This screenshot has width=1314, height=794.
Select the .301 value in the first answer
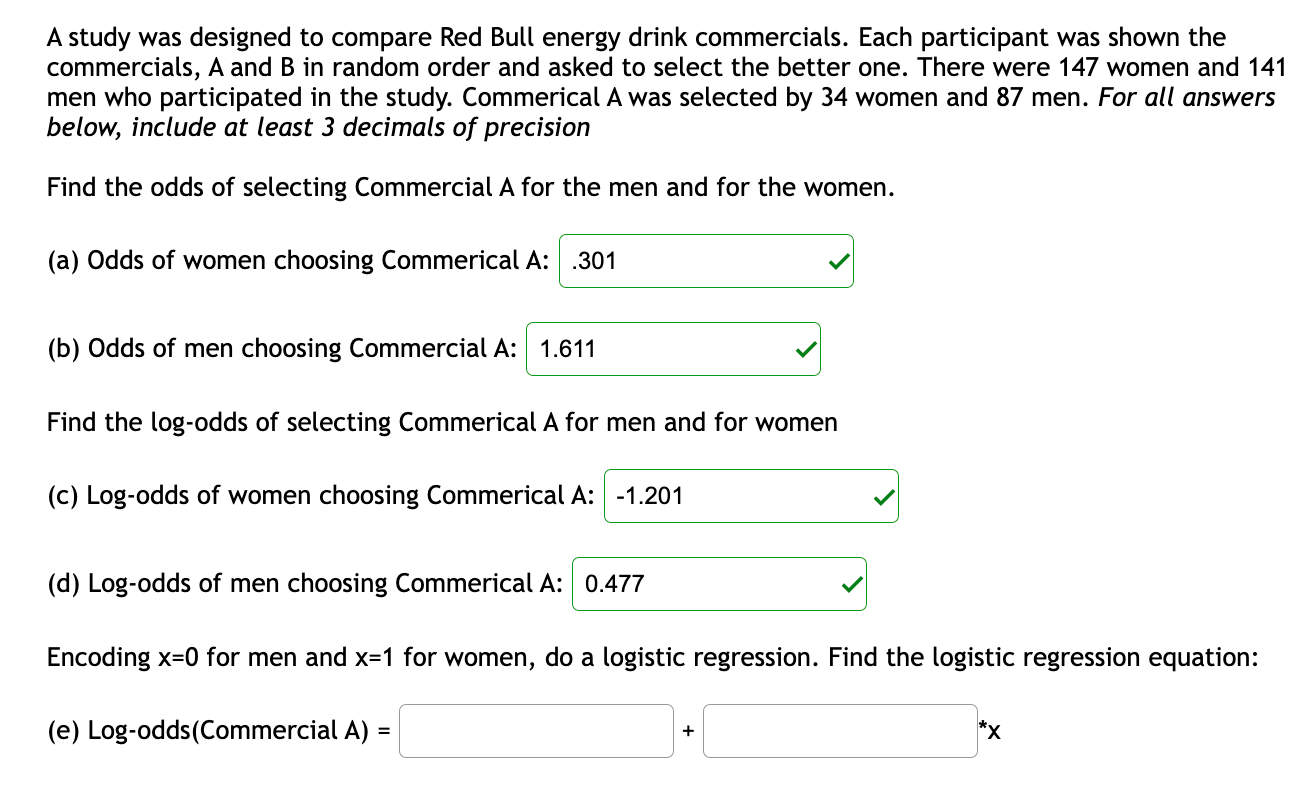pyautogui.click(x=590, y=260)
